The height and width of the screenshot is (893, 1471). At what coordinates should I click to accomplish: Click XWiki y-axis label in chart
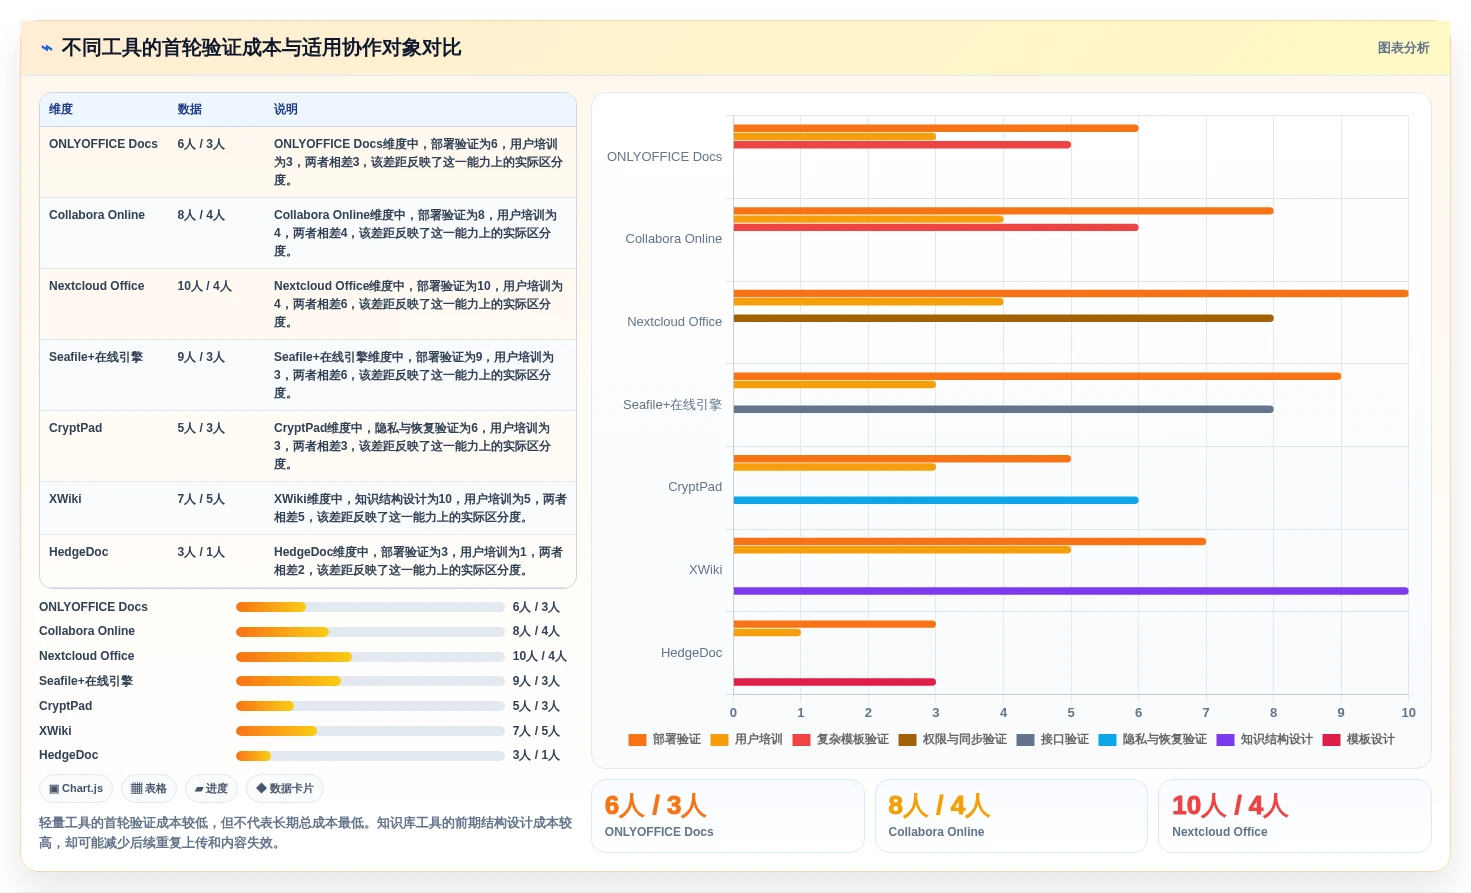[705, 570]
